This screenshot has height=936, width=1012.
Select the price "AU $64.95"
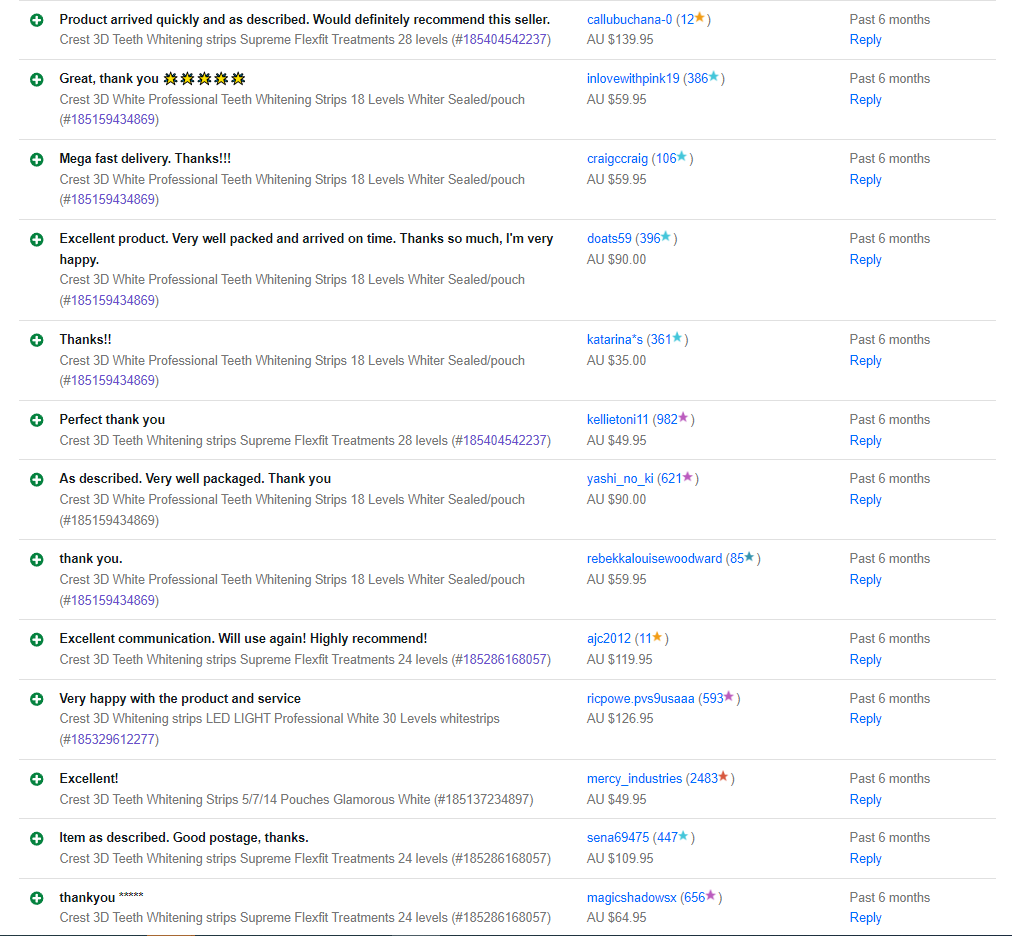[x=616, y=918]
